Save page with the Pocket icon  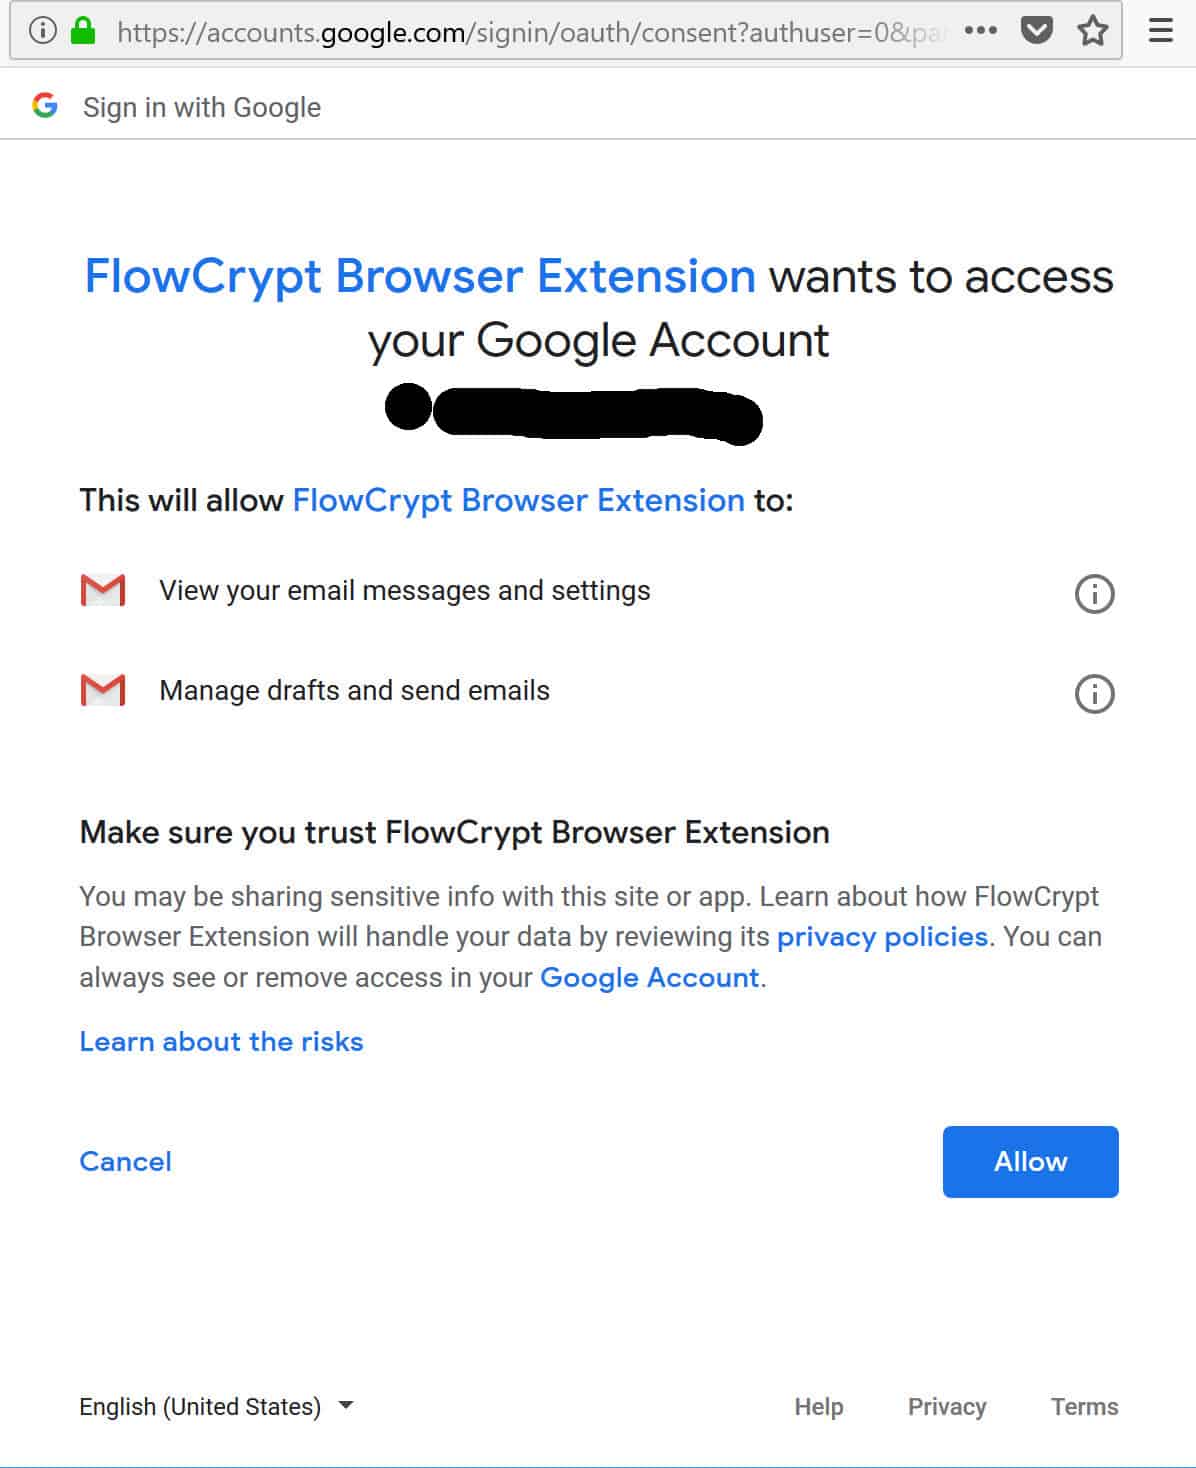tap(1037, 31)
